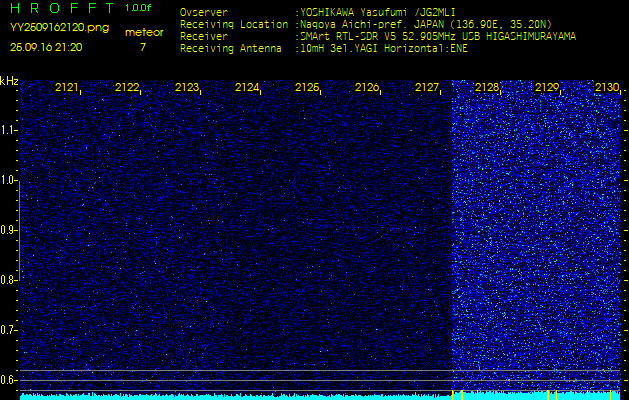Screen dimensions: 629x400
Task: Click the 2122 time marker
Action: point(127,87)
